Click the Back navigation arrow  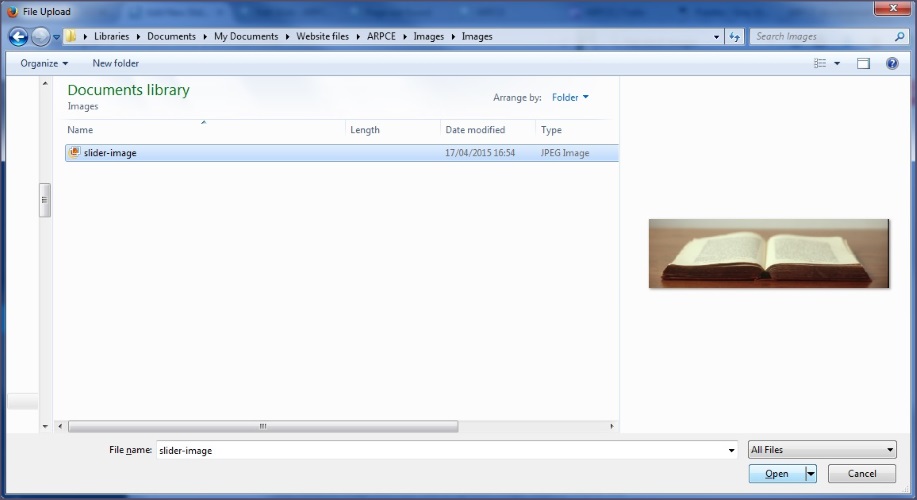point(18,37)
